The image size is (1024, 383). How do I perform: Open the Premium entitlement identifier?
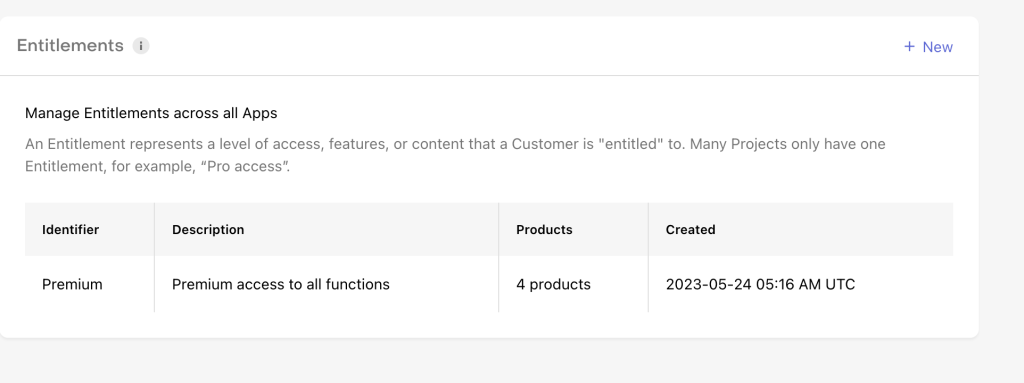click(72, 284)
